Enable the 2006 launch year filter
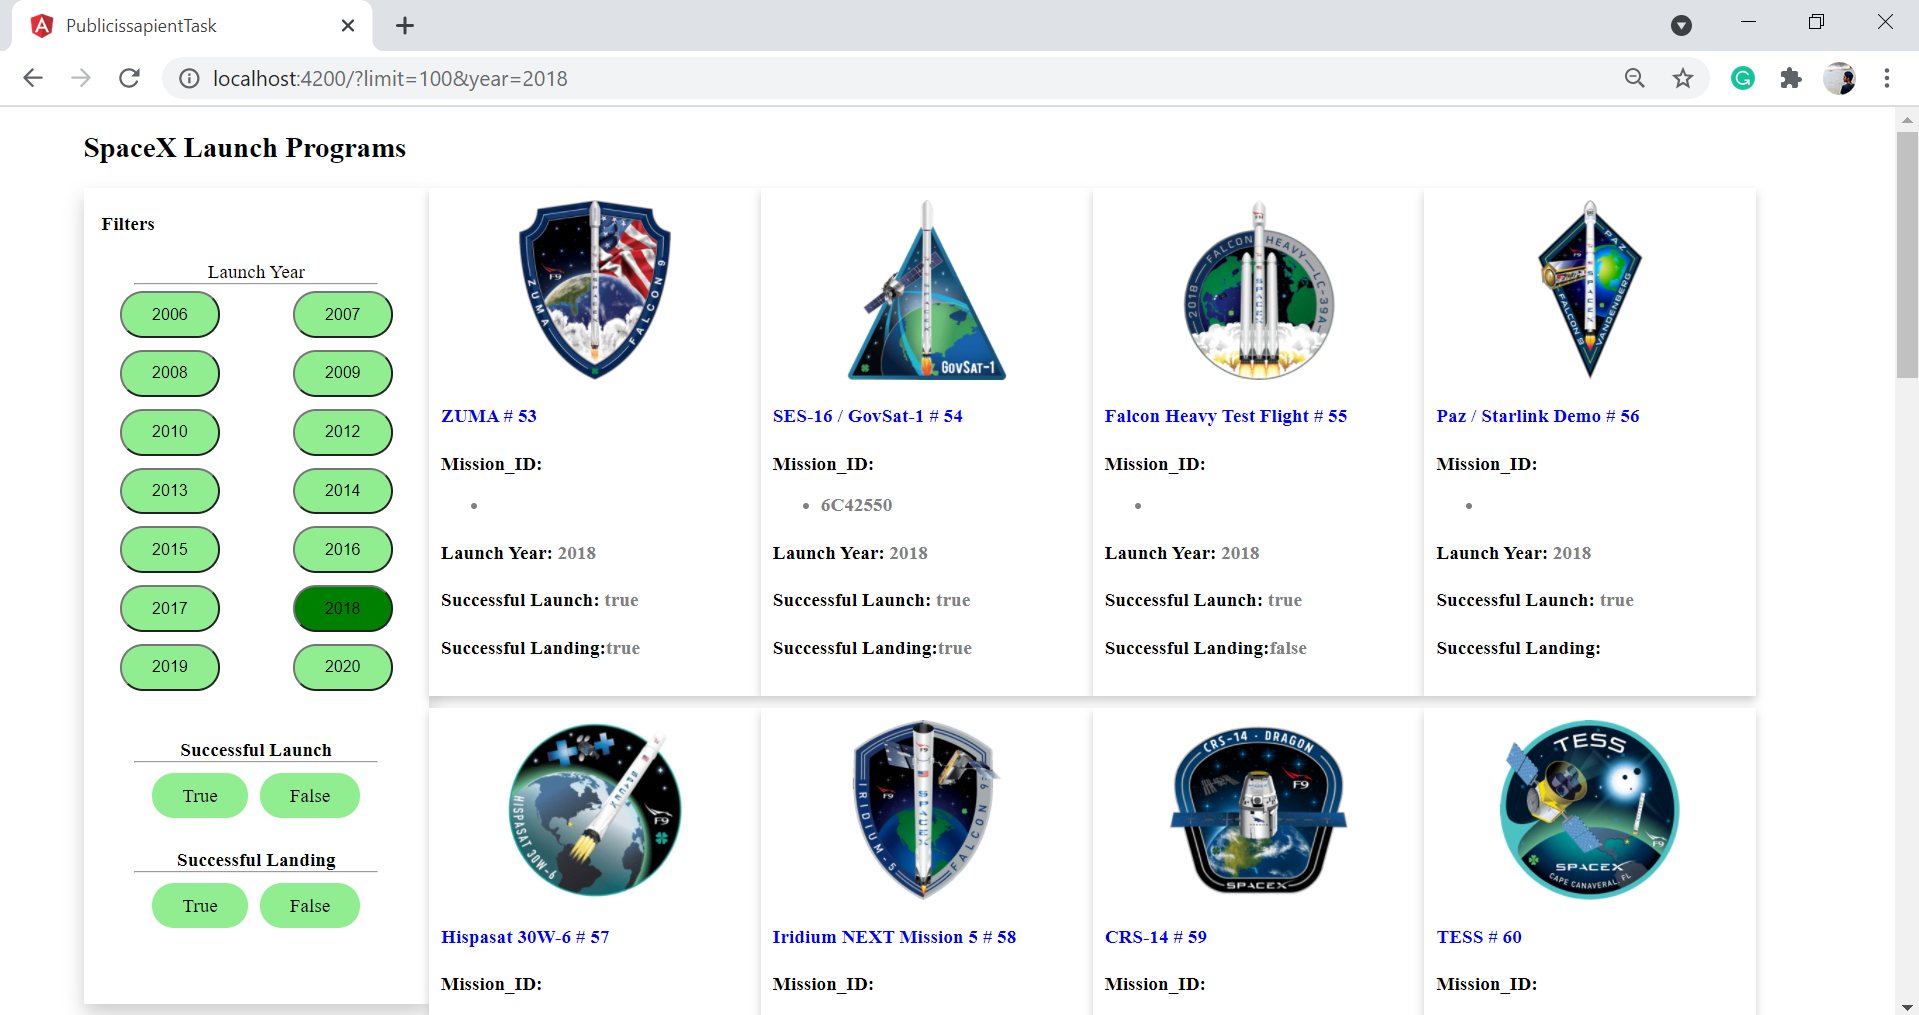The height and width of the screenshot is (1015, 1919). (170, 314)
